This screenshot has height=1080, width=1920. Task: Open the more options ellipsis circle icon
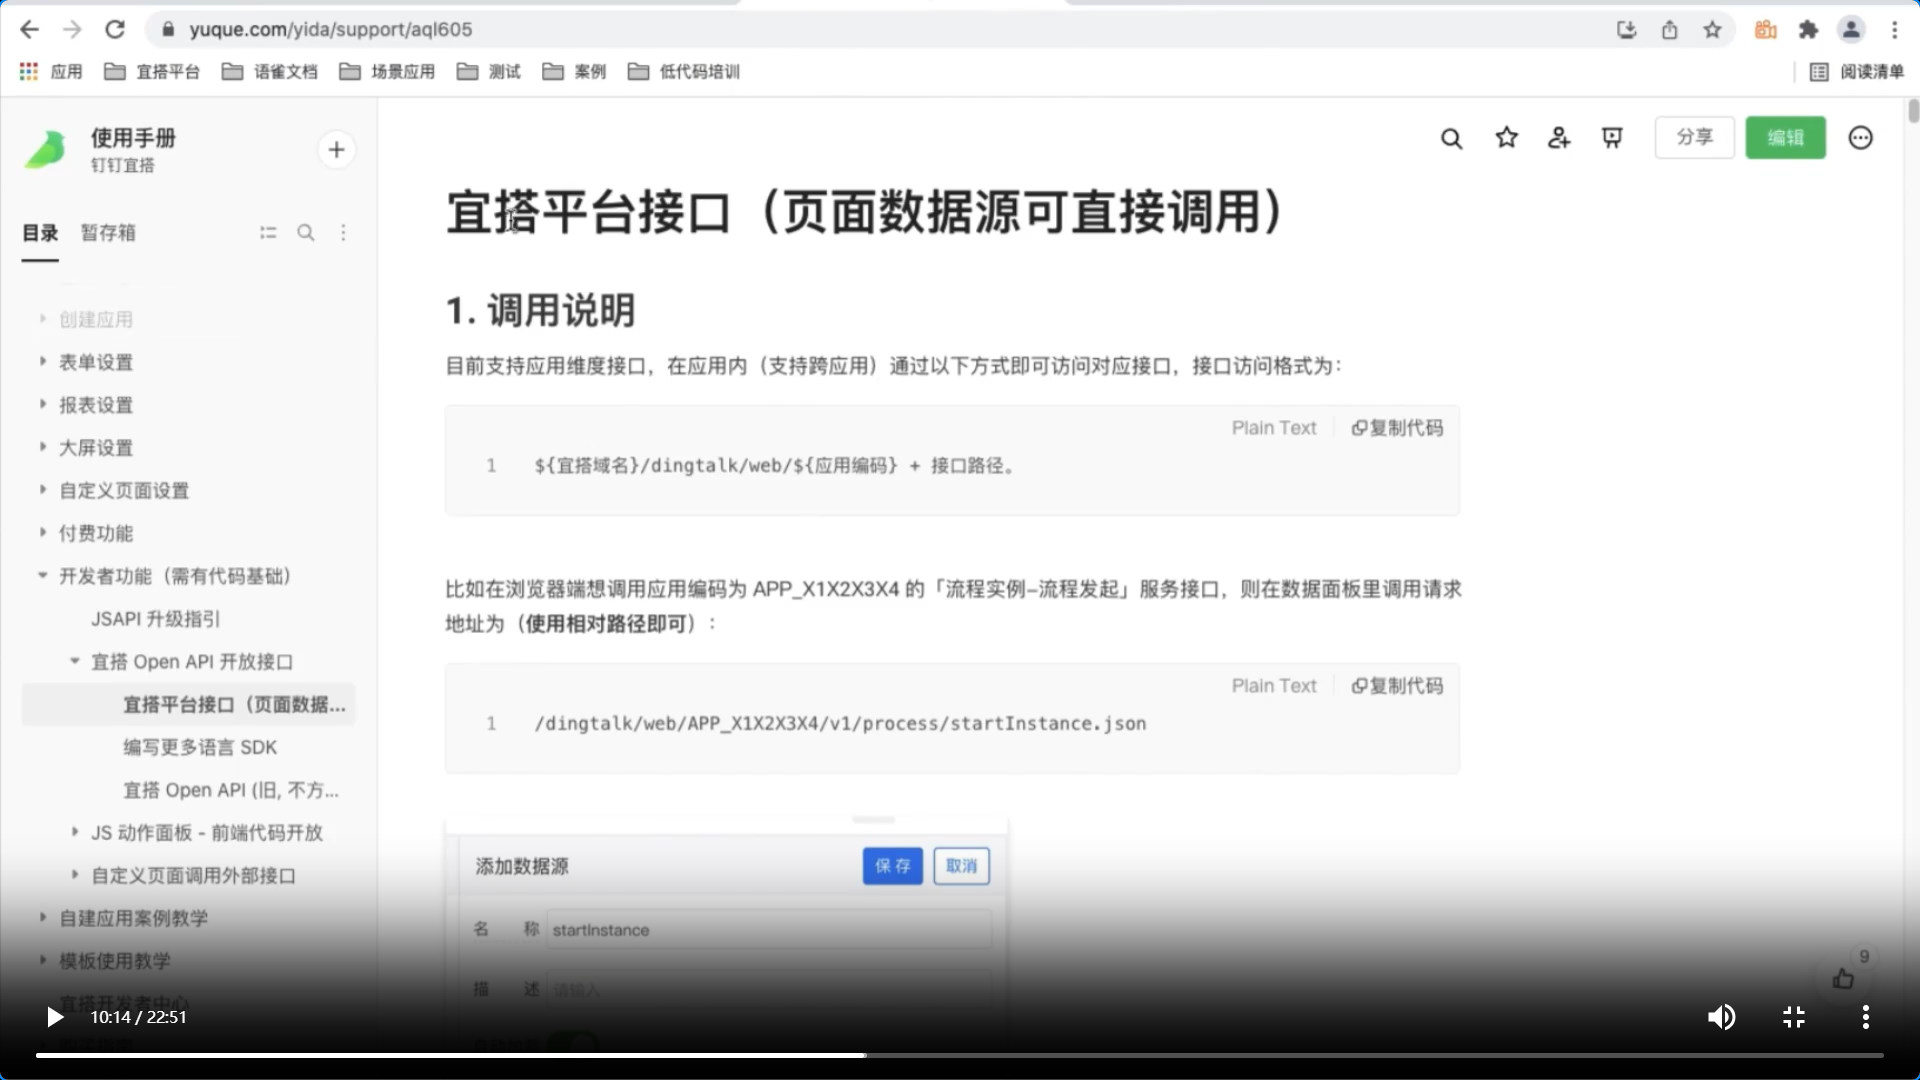tap(1860, 138)
